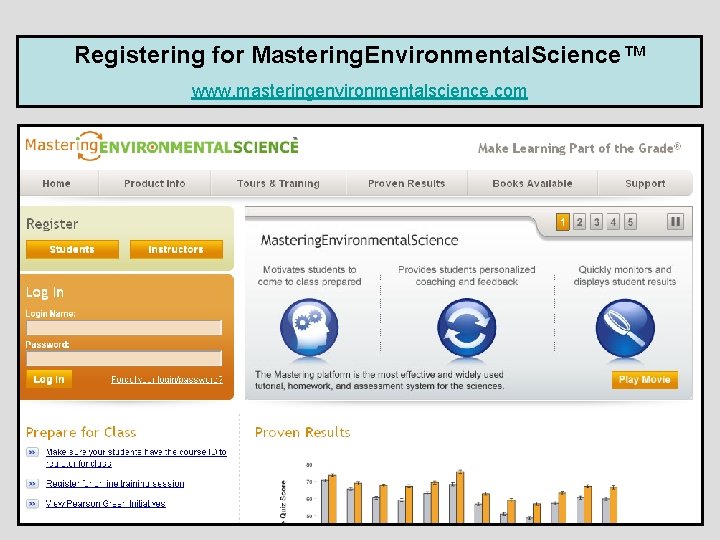720x540 pixels.
Task: Select slide 5 in the carousel
Action: tap(630, 222)
